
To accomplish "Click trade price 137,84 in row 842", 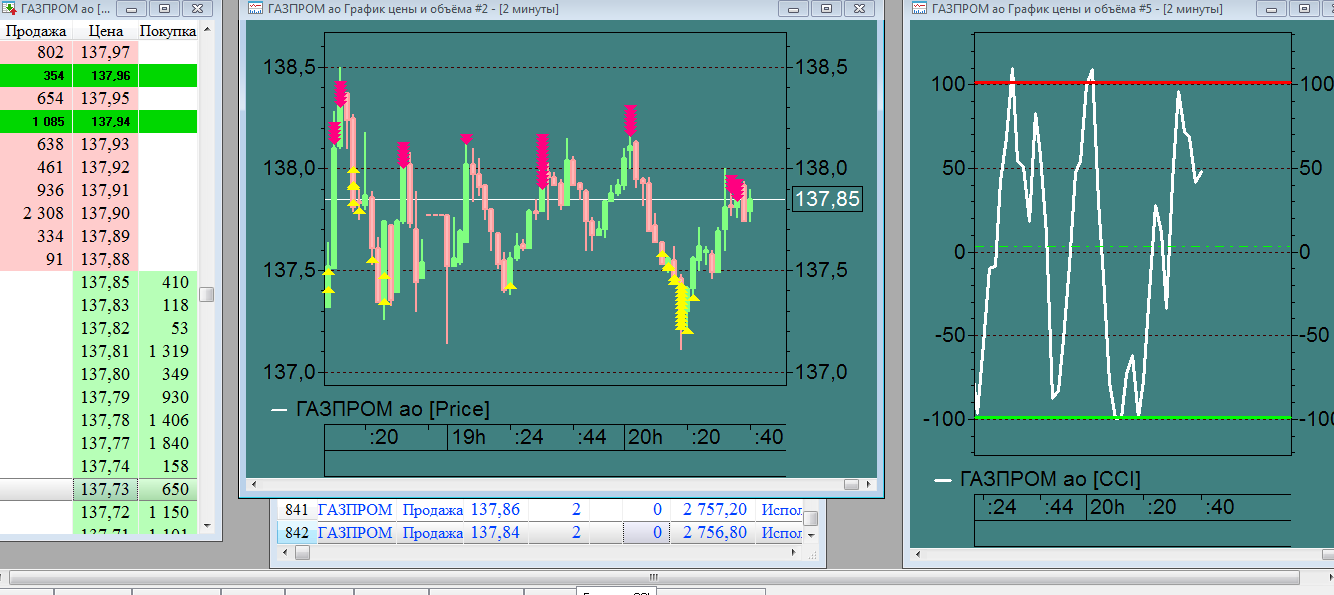I will pos(495,532).
